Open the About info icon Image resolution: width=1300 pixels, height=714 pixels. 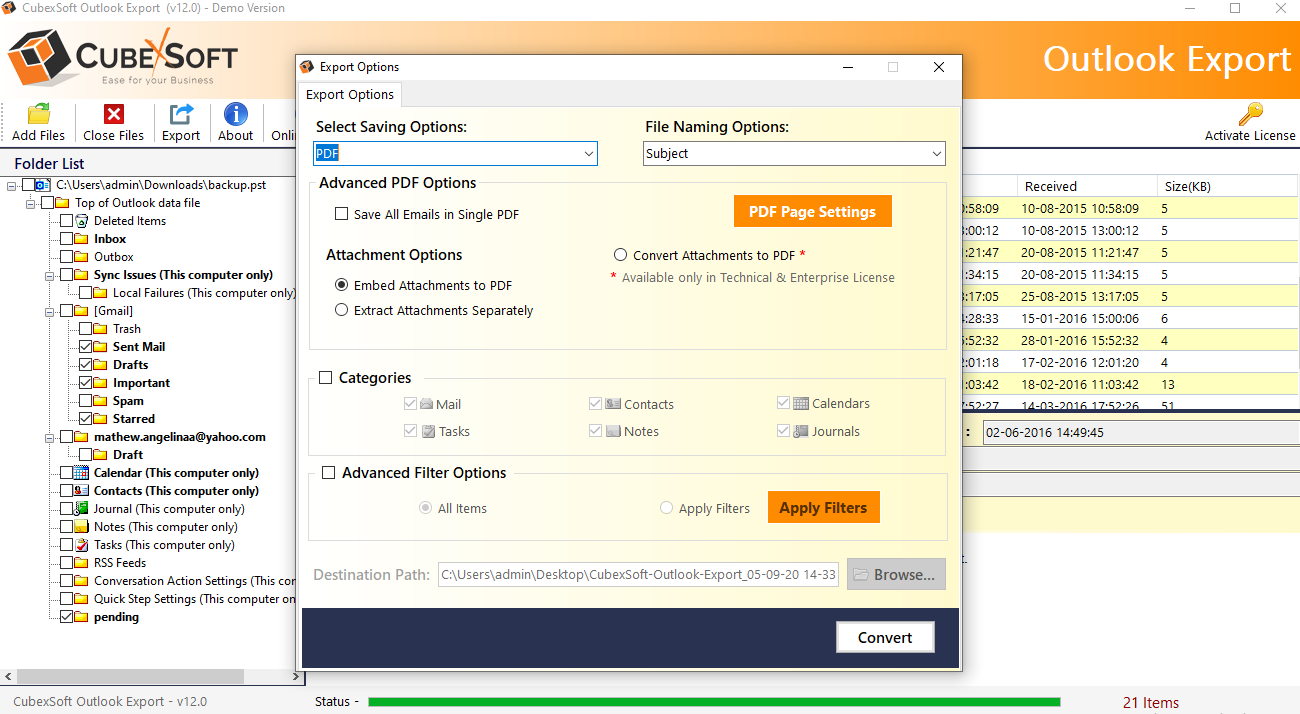point(236,114)
